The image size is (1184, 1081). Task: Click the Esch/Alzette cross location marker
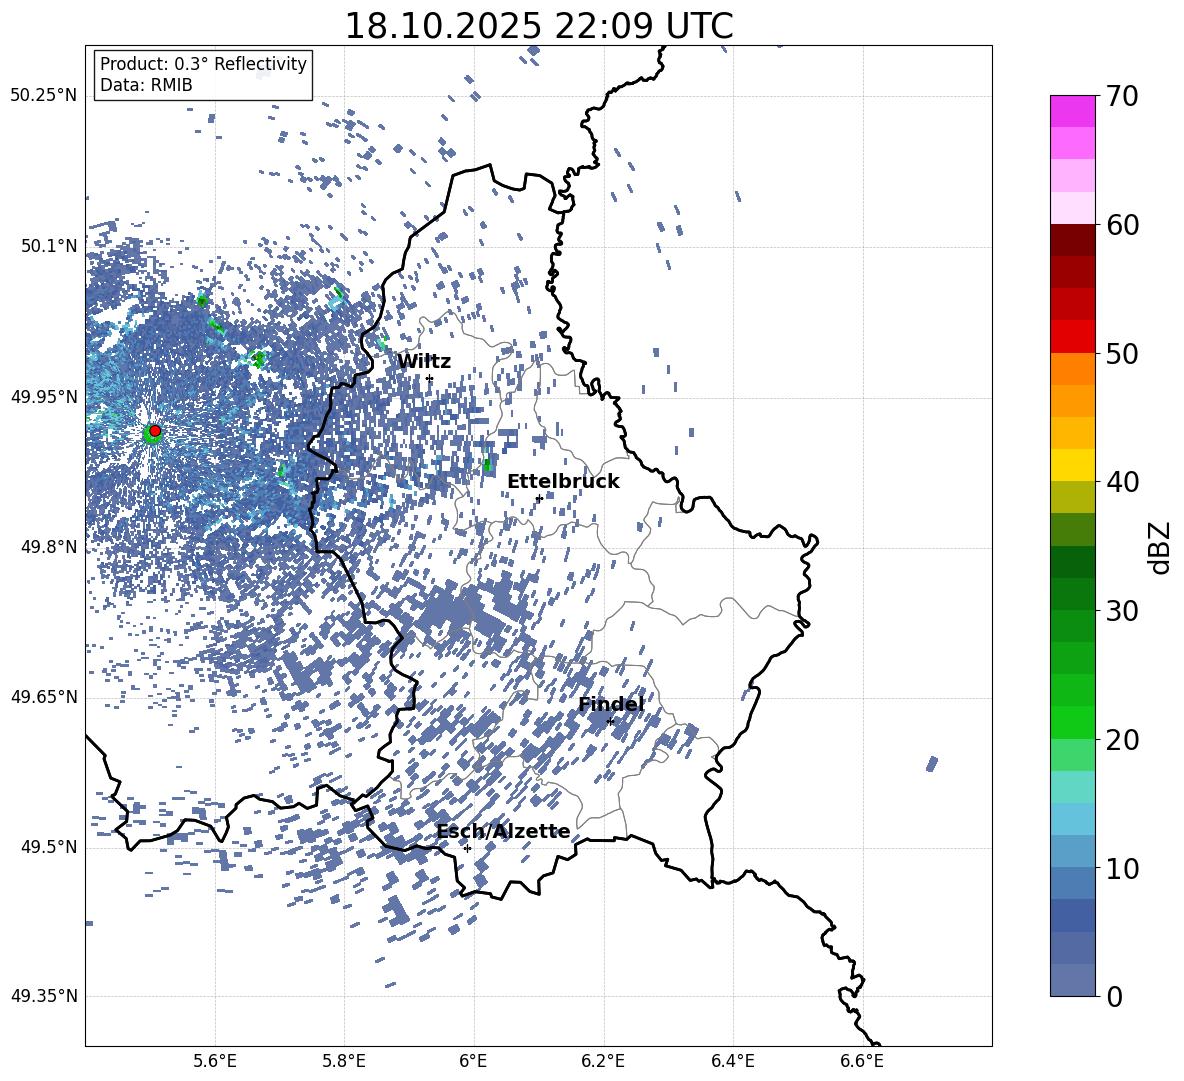pyautogui.click(x=467, y=848)
